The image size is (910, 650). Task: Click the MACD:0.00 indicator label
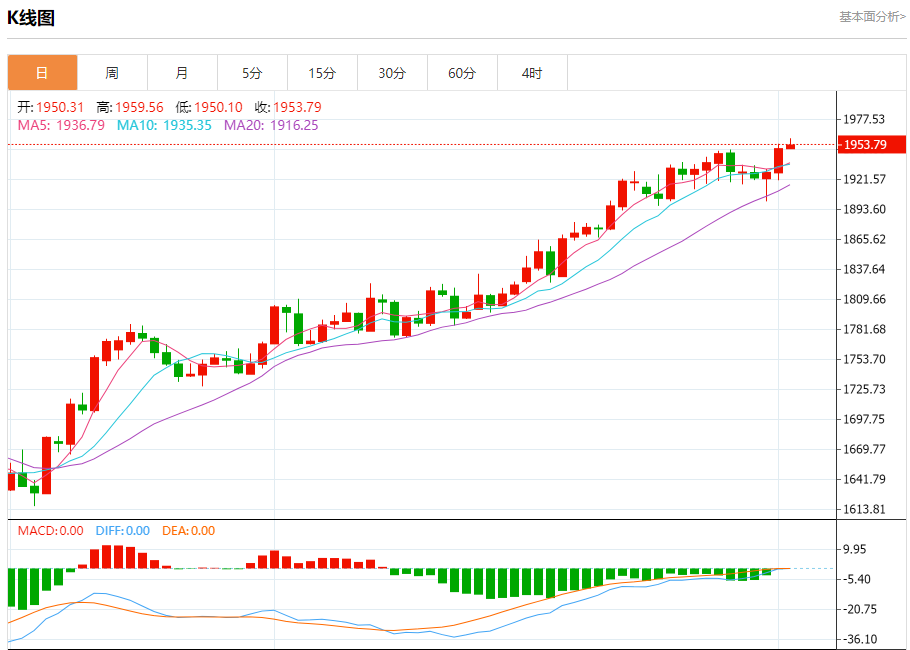[50, 530]
